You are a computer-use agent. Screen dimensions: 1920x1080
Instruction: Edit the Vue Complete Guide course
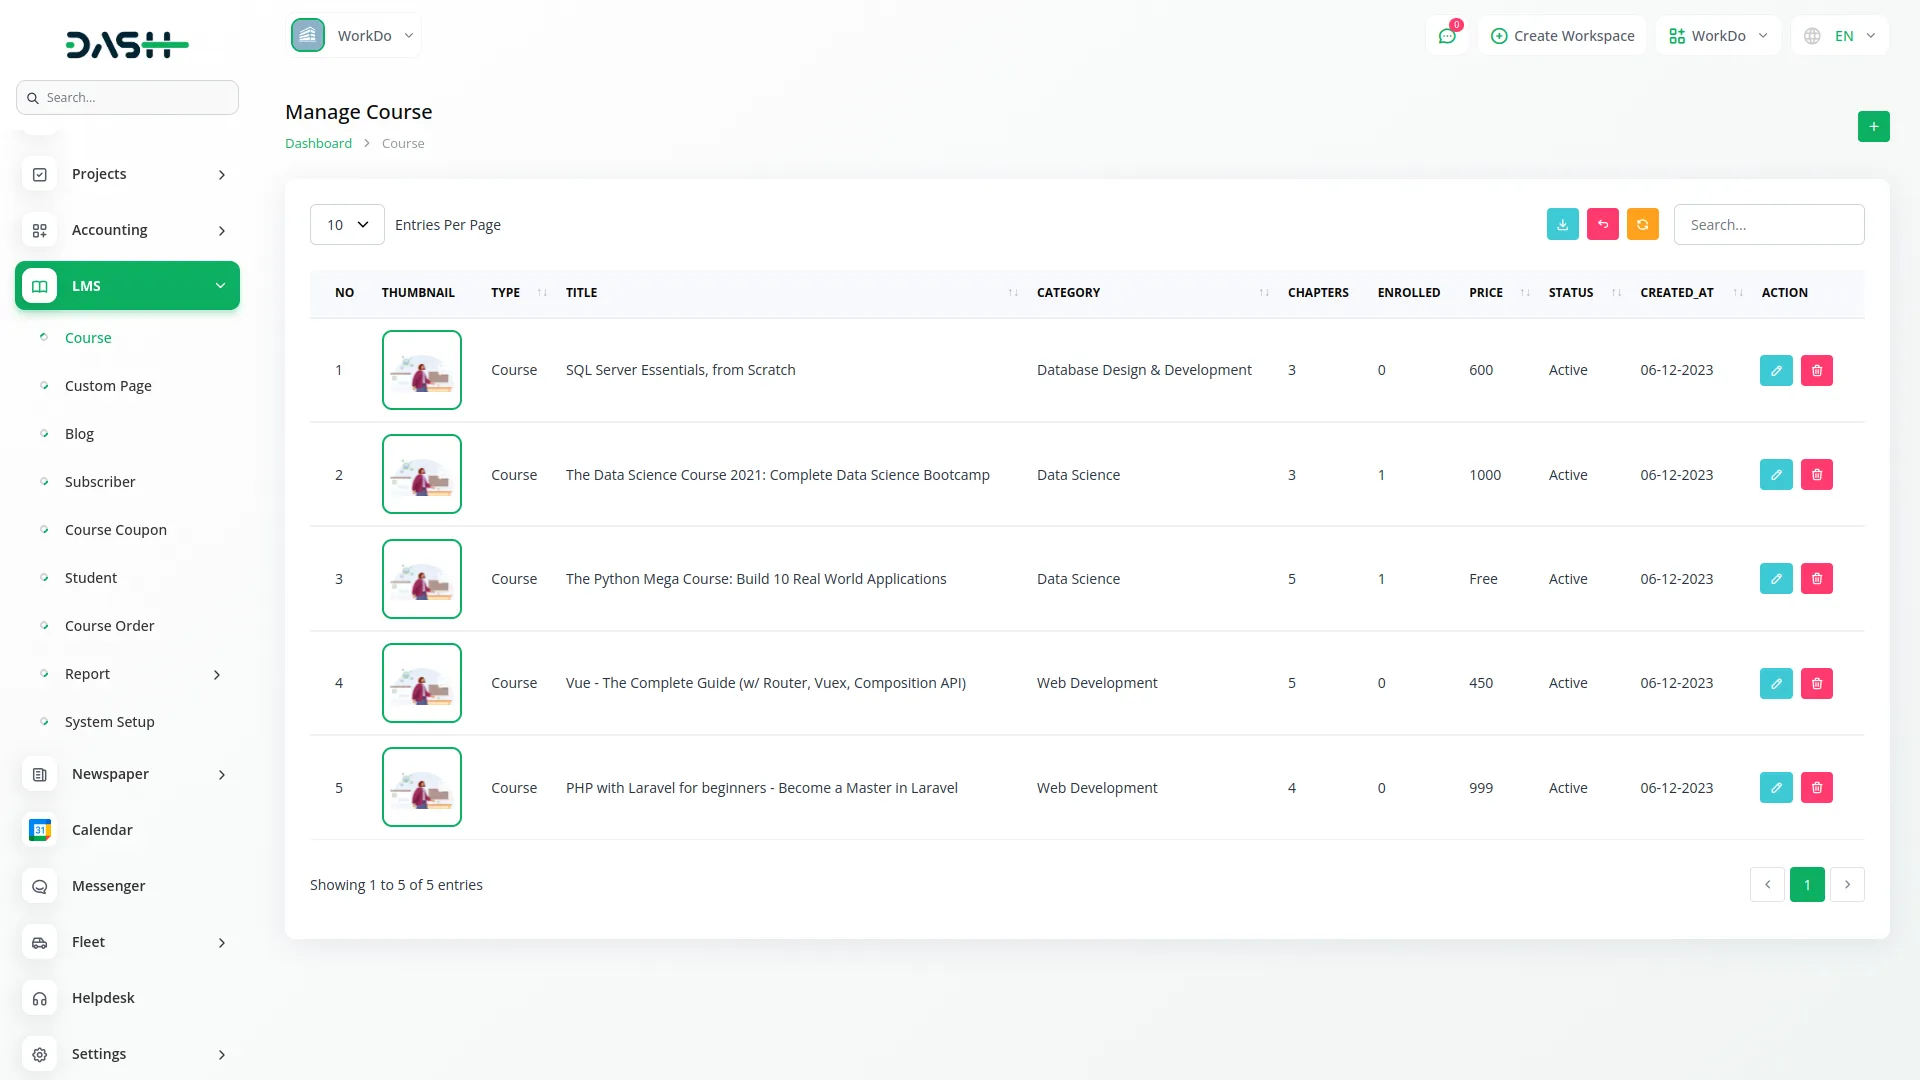click(x=1776, y=684)
